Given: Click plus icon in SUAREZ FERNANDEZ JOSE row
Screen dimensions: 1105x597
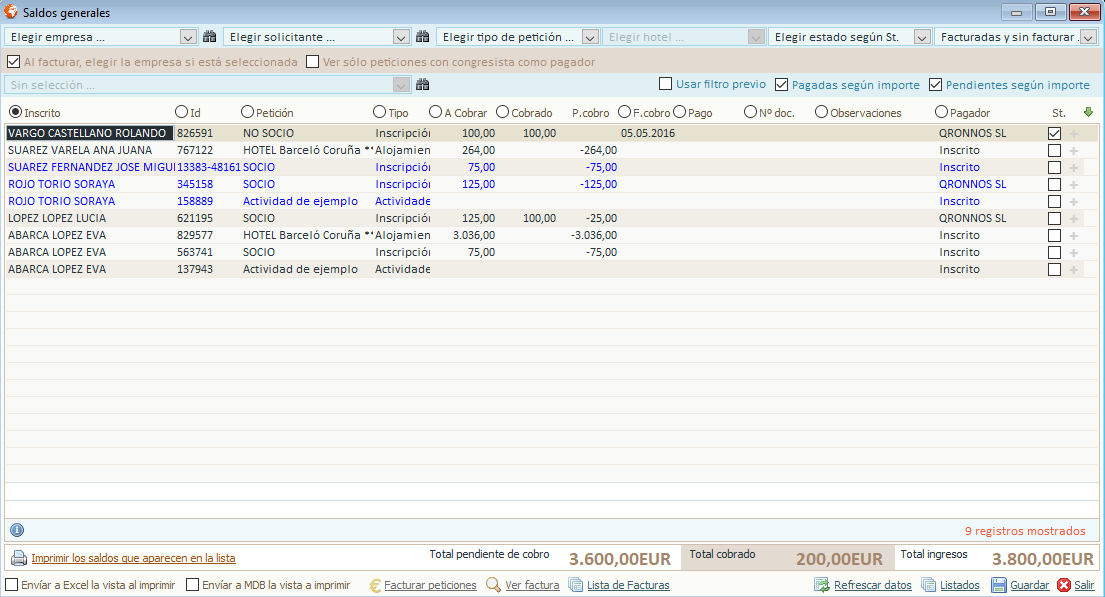Looking at the screenshot, I should tap(1073, 168).
